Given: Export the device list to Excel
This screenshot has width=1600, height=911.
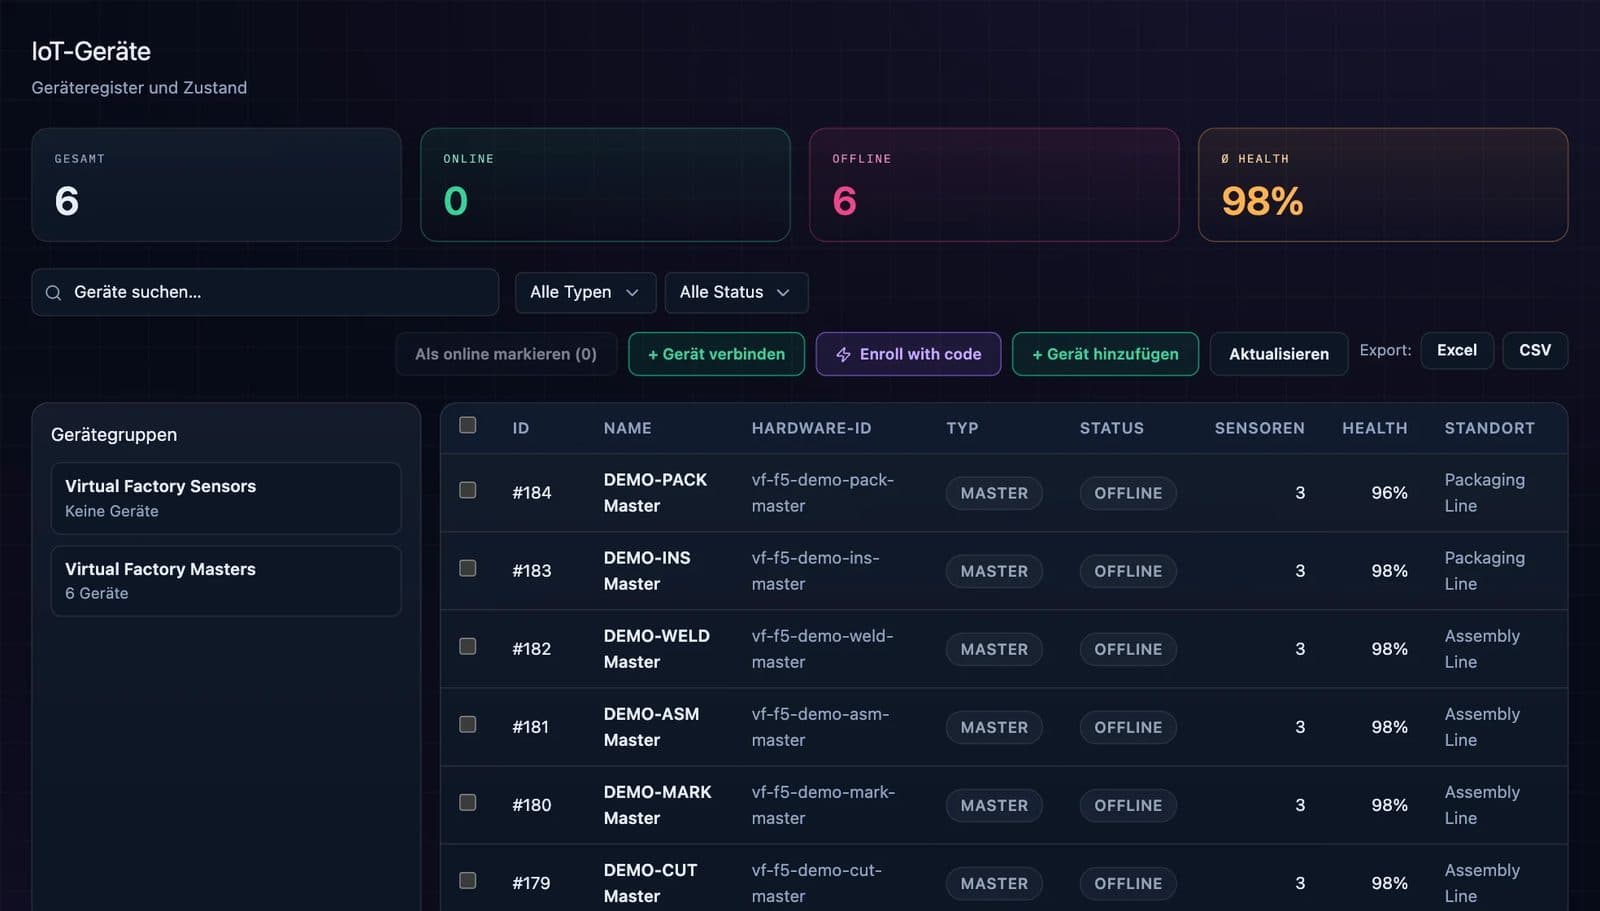Looking at the screenshot, I should [x=1457, y=350].
